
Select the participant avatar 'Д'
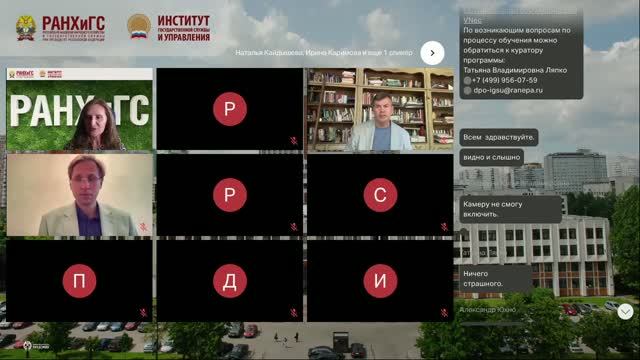[230, 281]
